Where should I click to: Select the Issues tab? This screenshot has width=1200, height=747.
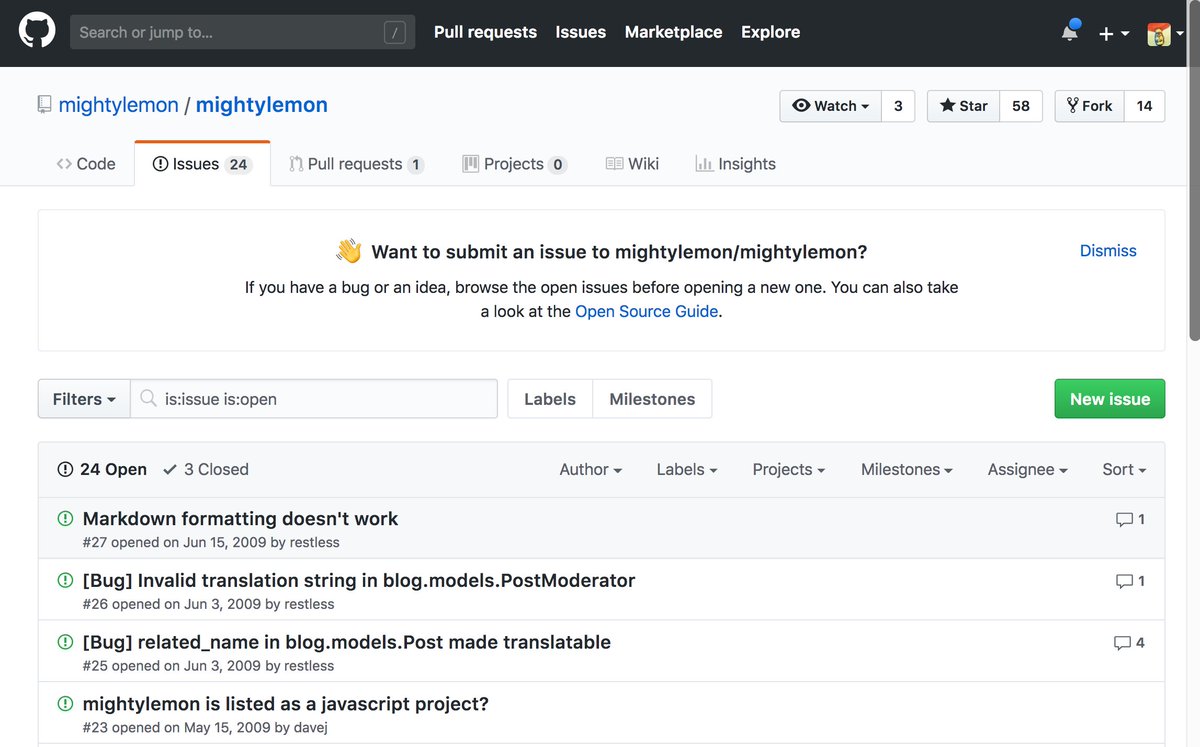coord(202,164)
